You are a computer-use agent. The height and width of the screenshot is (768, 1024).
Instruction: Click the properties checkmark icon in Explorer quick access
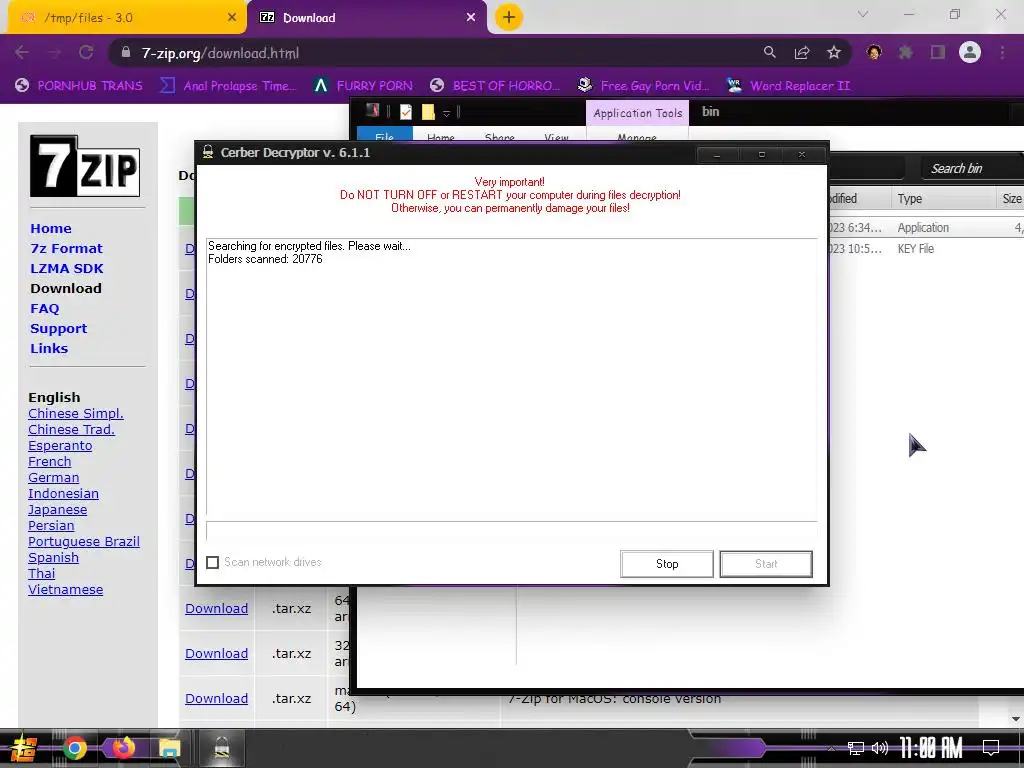click(x=406, y=112)
